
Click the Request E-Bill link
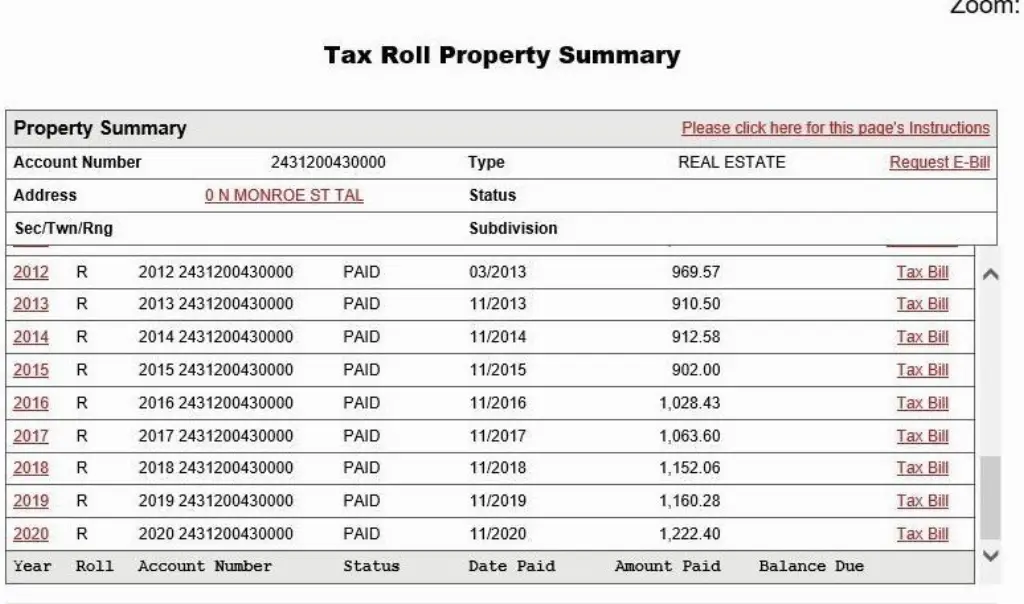point(939,163)
